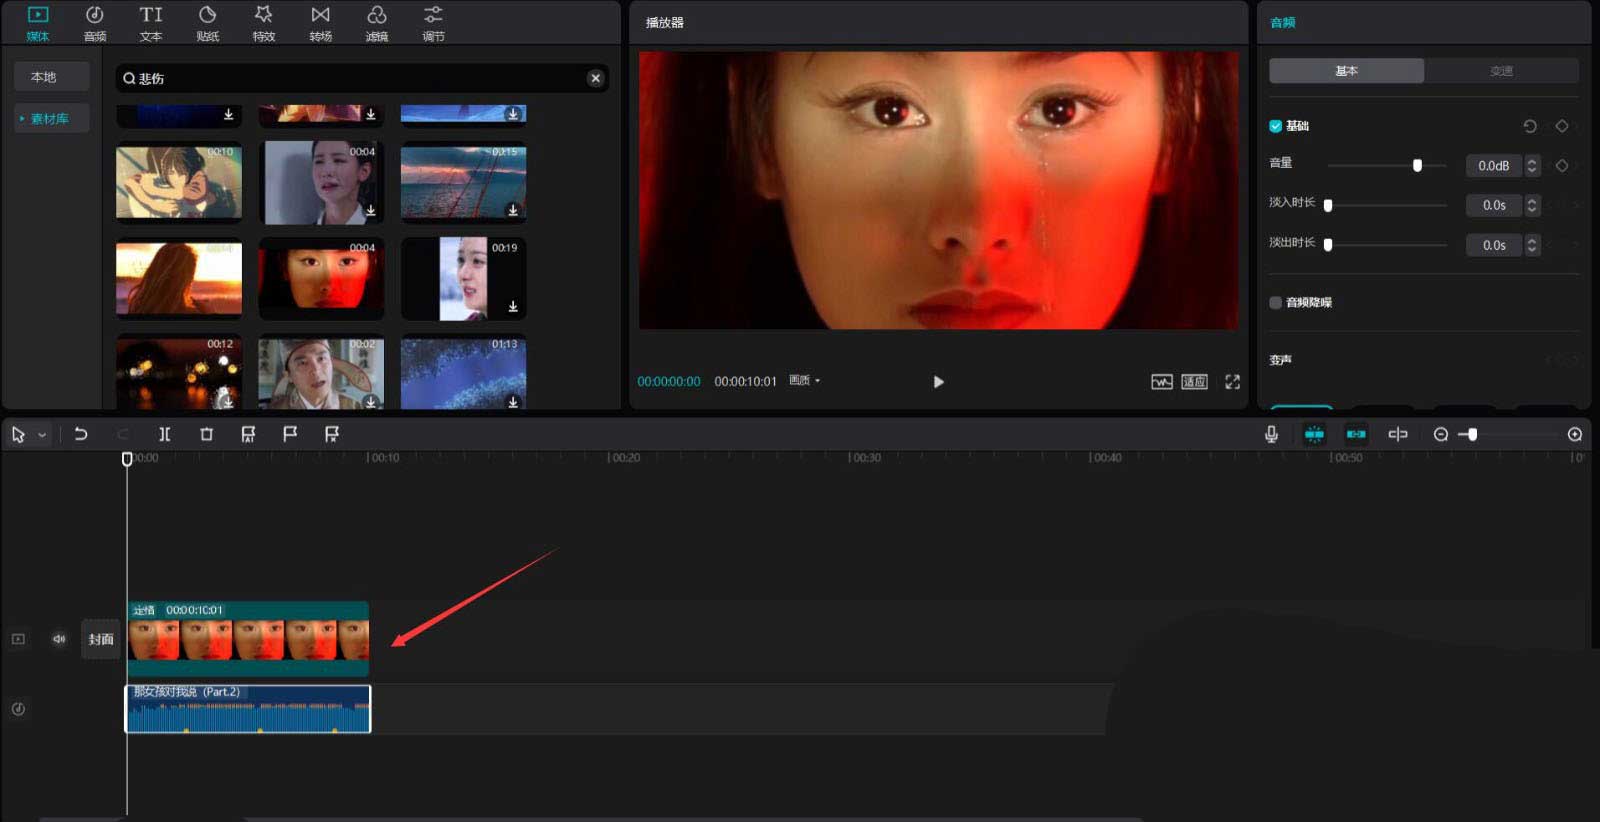
Task: Open the 画质 quality dropdown
Action: 804,380
